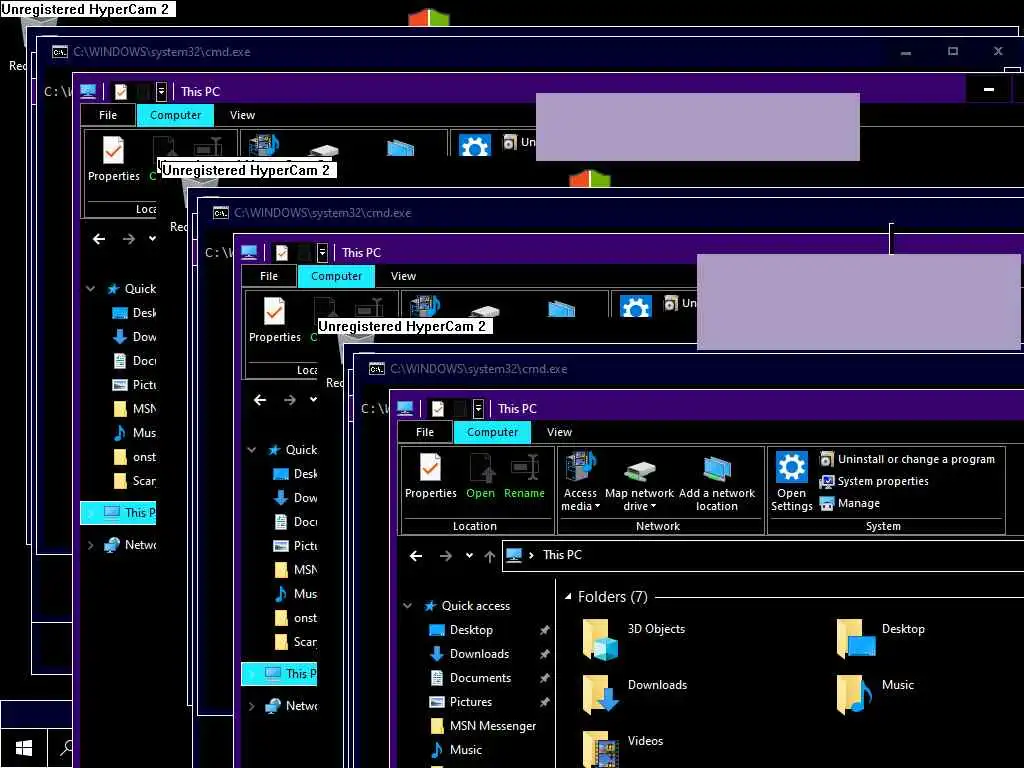This screenshot has height=768, width=1024.
Task: Open View tab in rear This PC window
Action: 242,115
